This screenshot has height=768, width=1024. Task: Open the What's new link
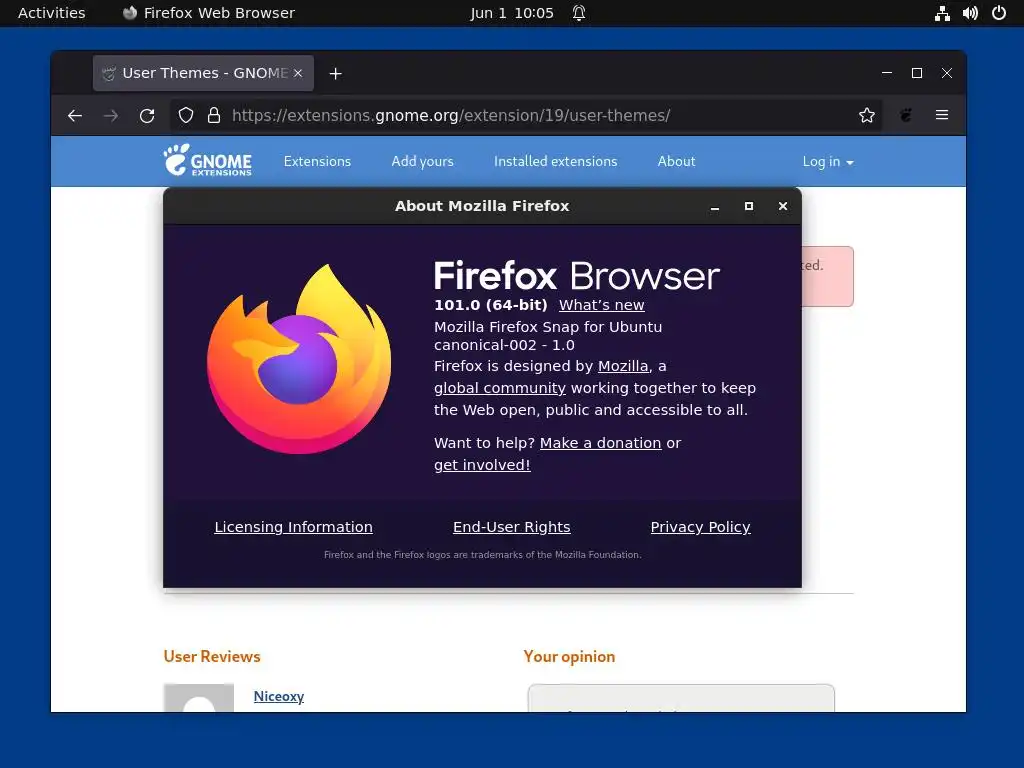[x=601, y=305]
